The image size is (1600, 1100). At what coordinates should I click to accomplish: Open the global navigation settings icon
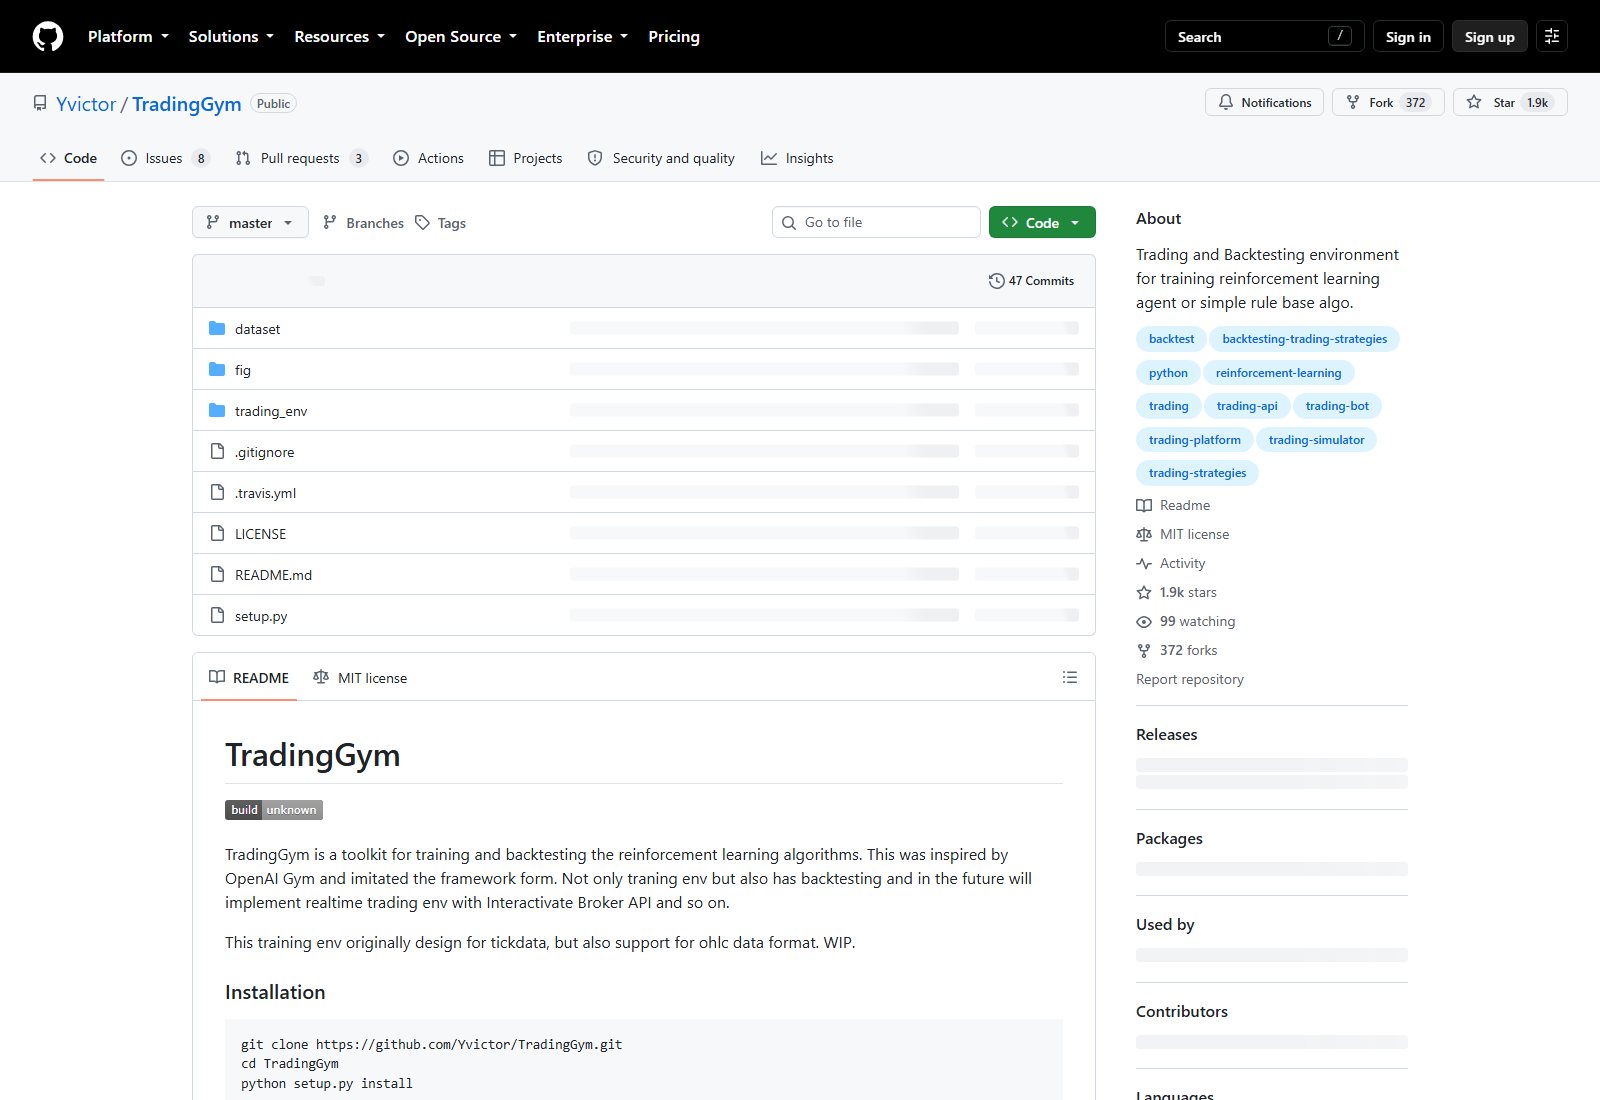pos(1552,36)
